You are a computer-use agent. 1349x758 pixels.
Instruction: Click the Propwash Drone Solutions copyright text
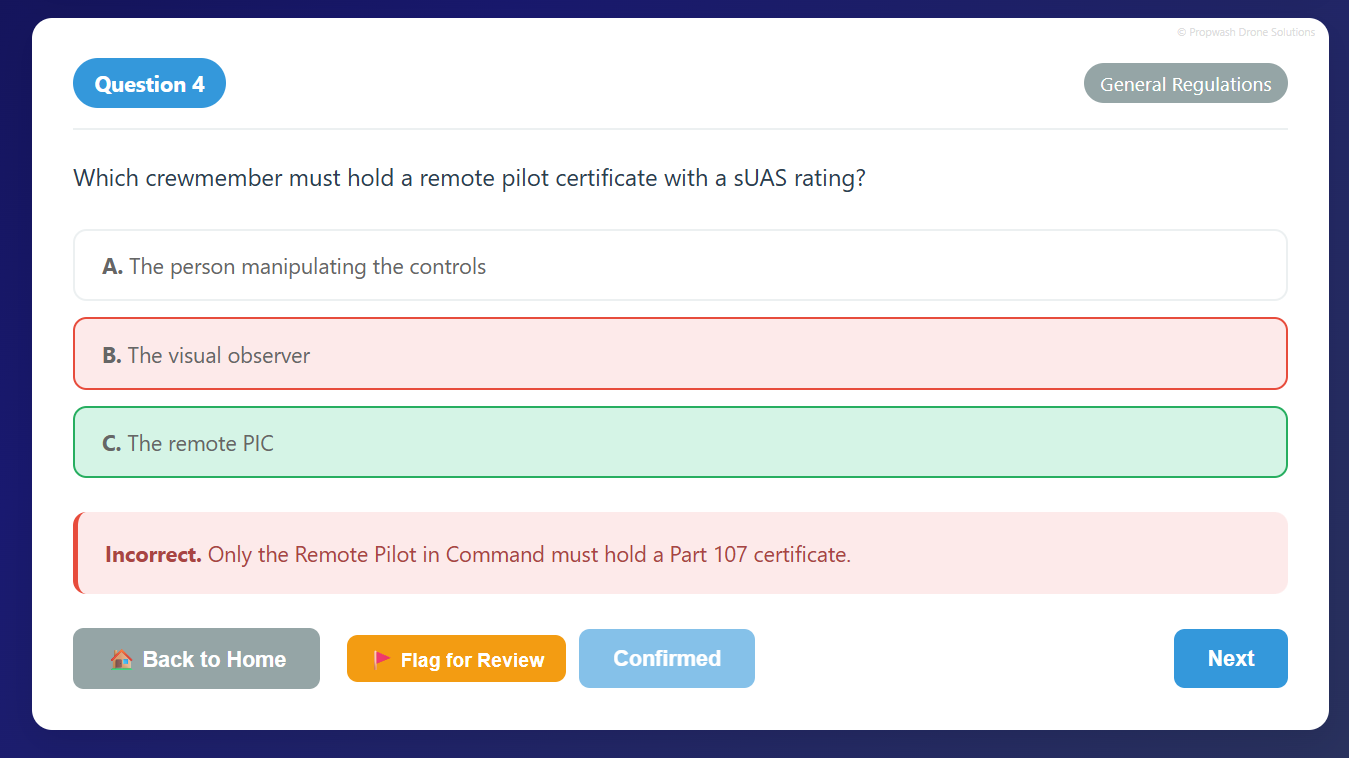[x=1246, y=32]
